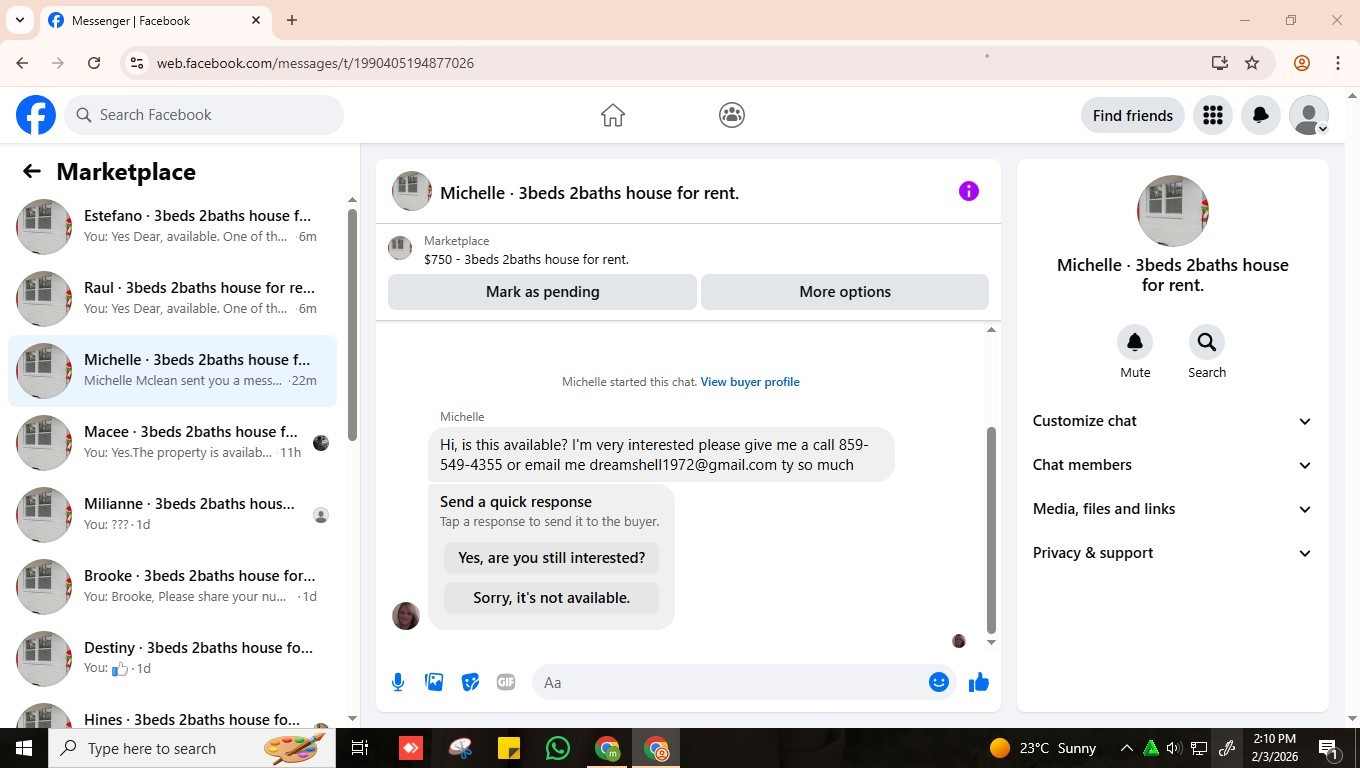The width and height of the screenshot is (1360, 768).
Task: Send 'Yes, are you still interested?' reply
Action: coord(552,558)
